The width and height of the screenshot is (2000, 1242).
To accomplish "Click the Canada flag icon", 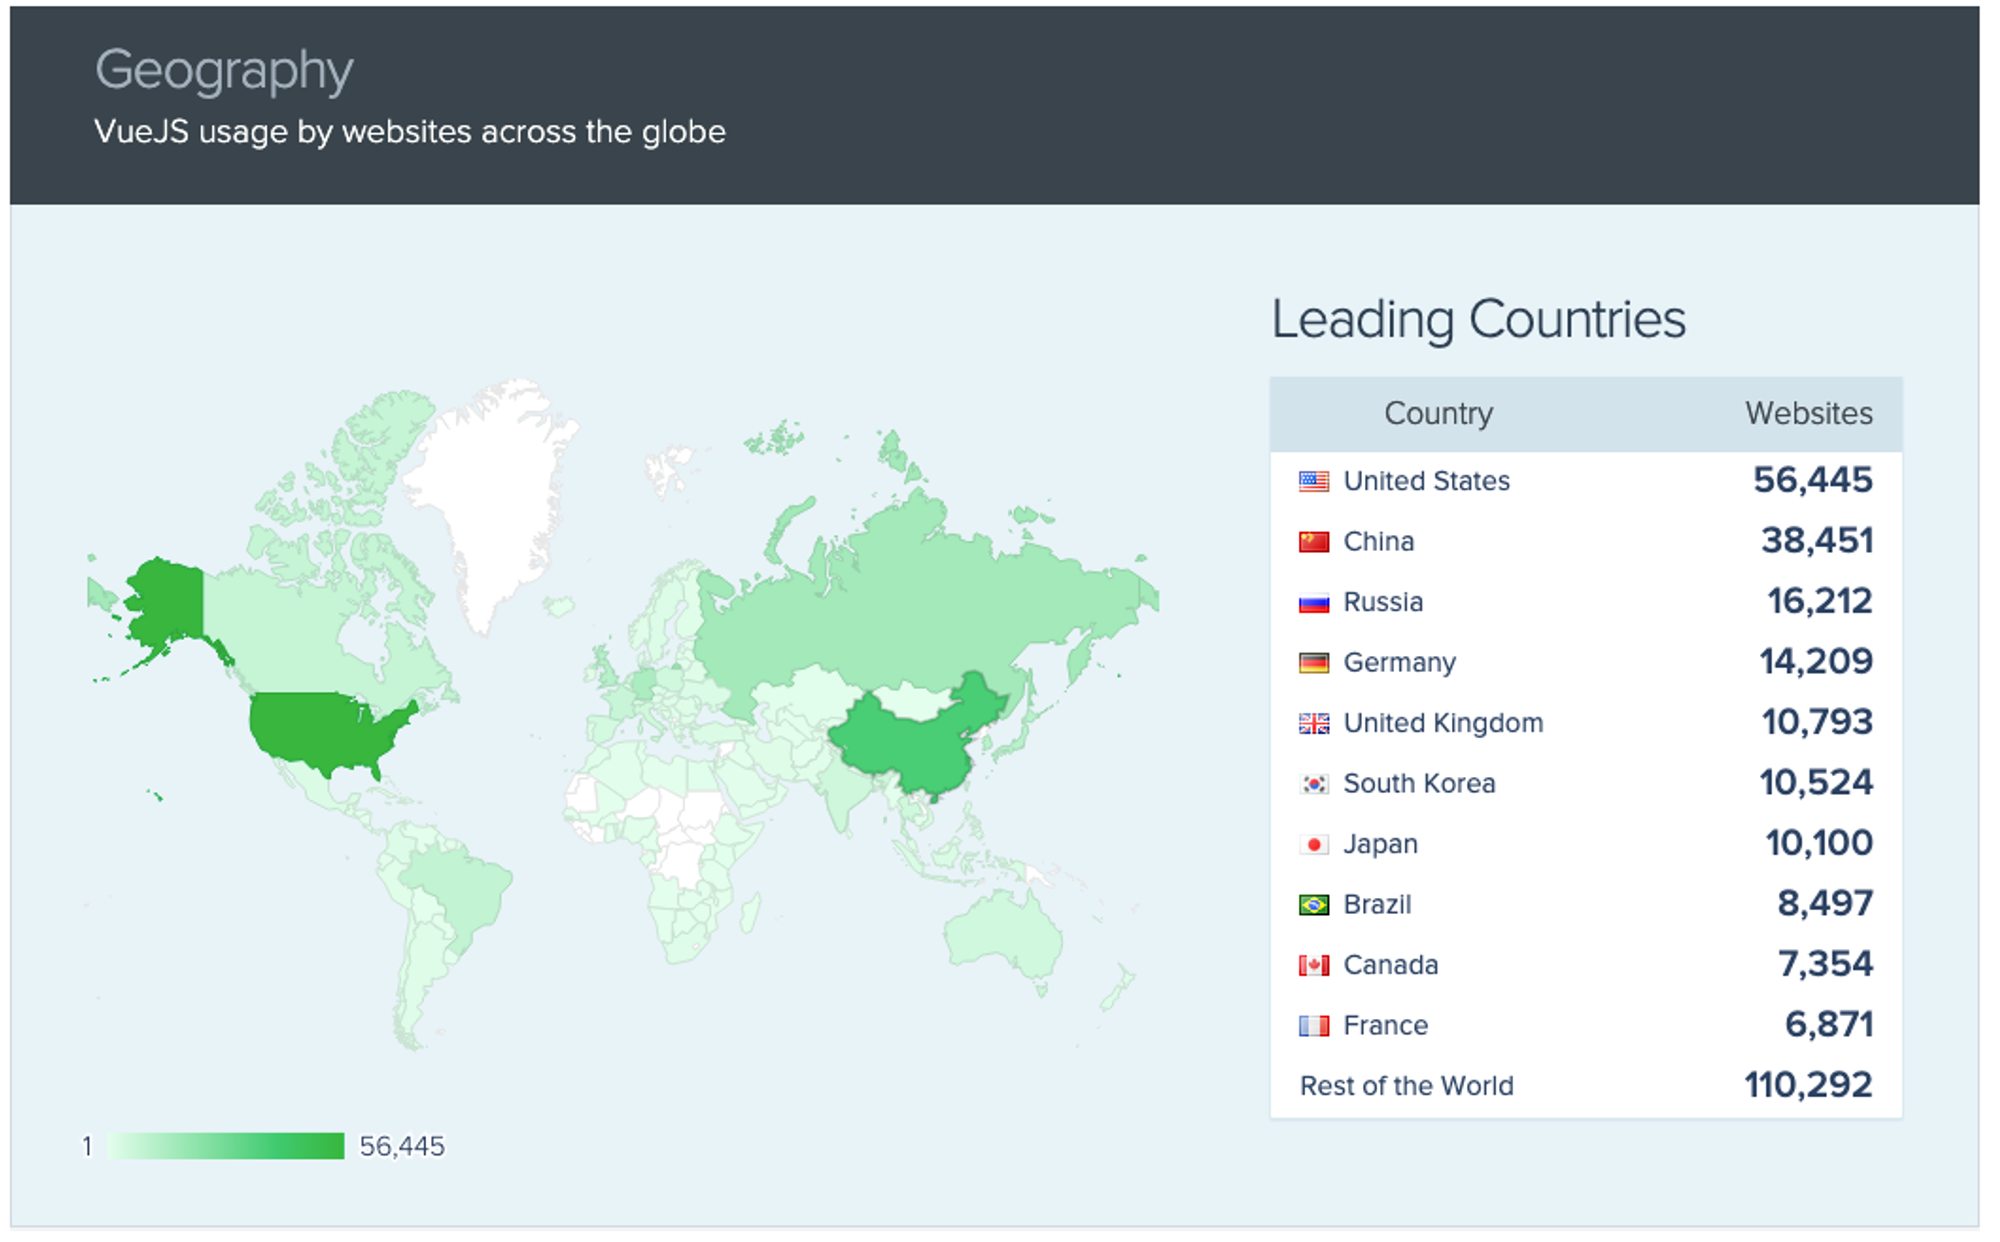I will pos(1313,966).
